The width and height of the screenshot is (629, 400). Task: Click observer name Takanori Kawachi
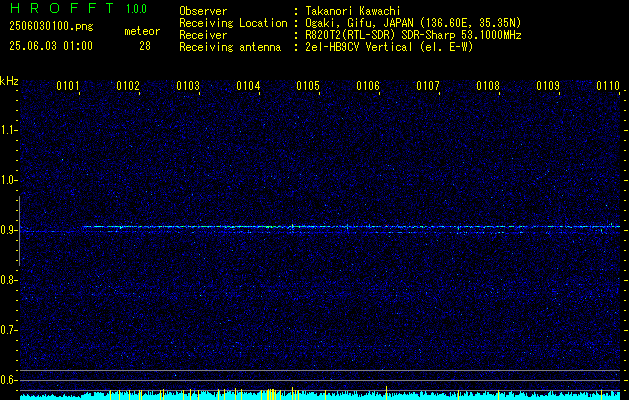click(353, 11)
